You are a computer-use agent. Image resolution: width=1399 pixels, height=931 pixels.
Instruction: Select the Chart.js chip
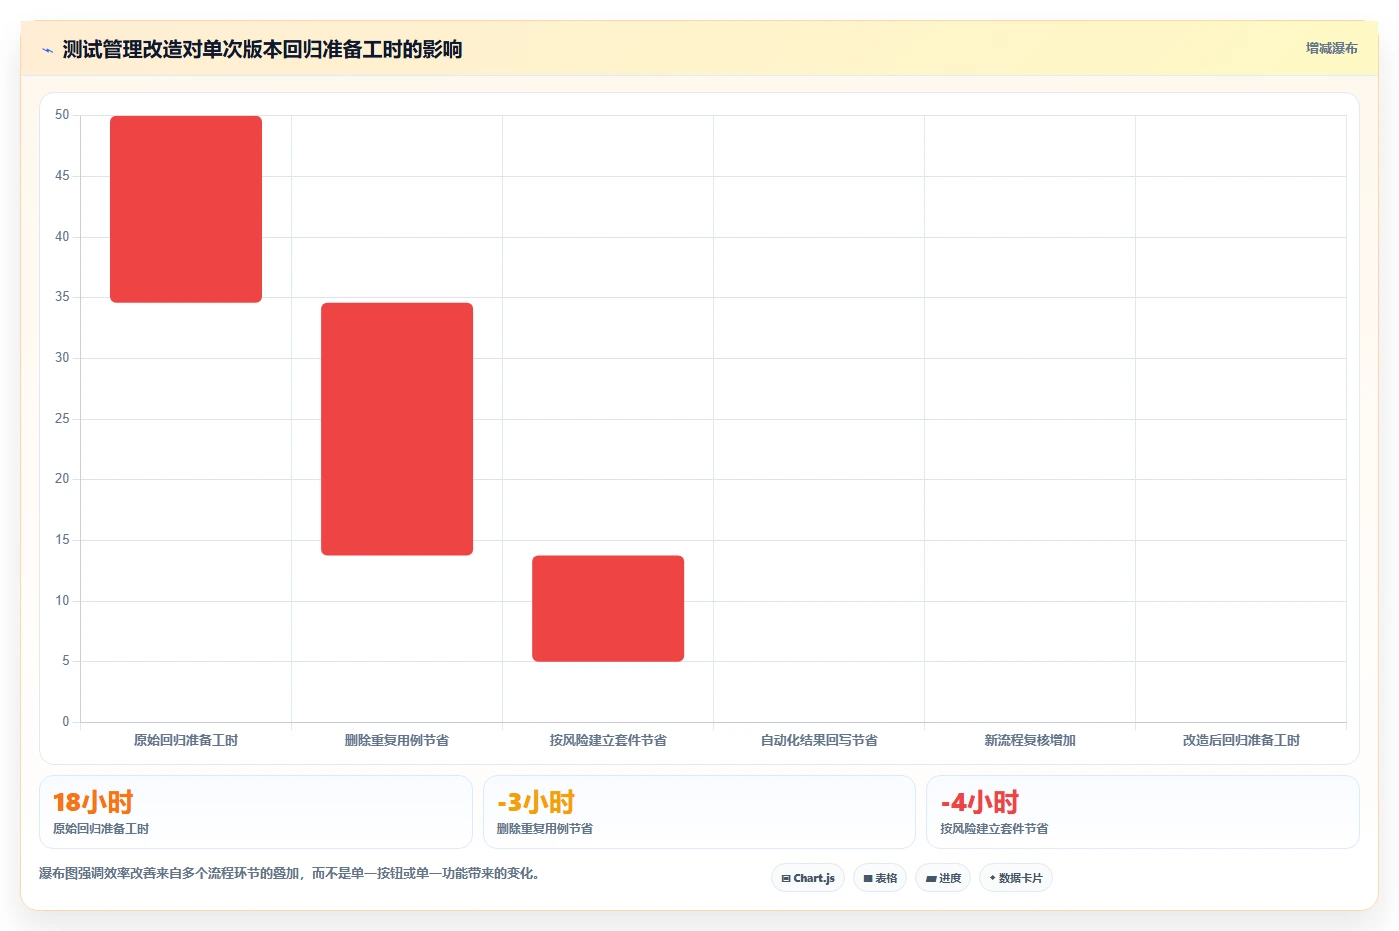pyautogui.click(x=808, y=878)
